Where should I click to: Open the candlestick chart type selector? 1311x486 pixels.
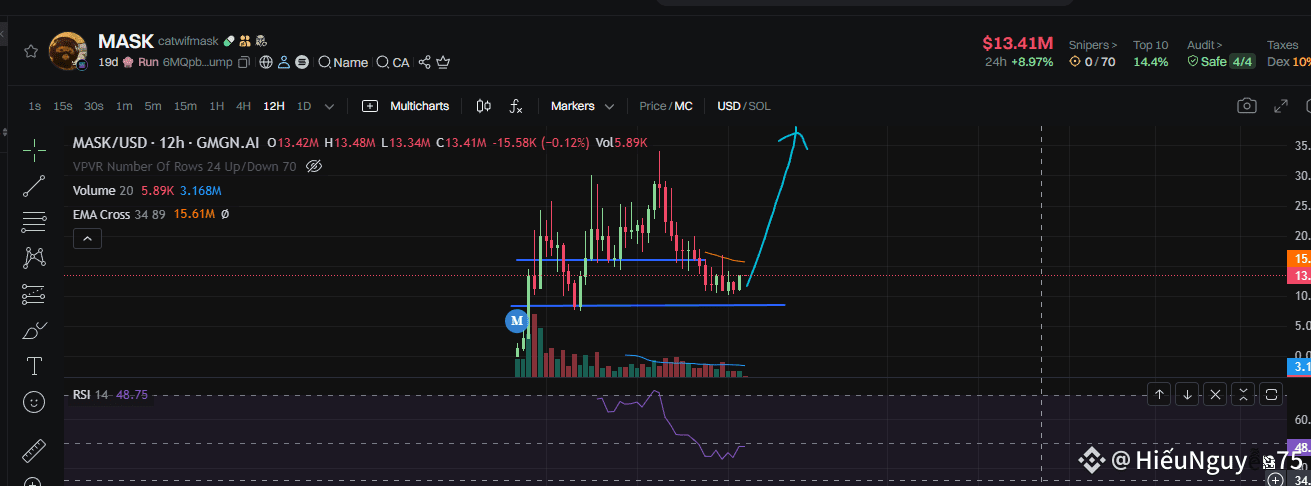point(484,106)
